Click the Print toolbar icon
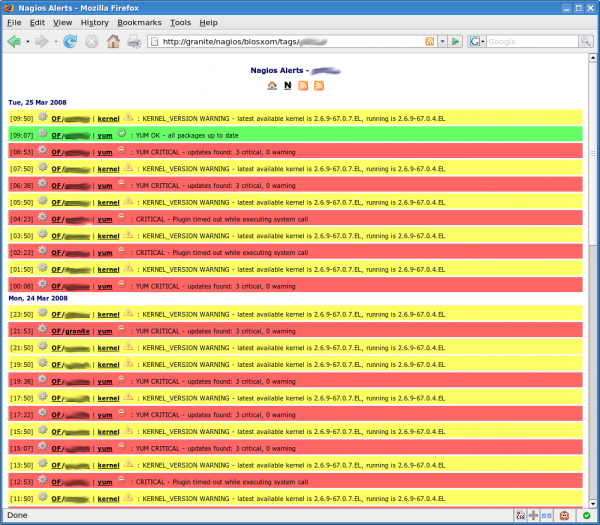 (134, 42)
